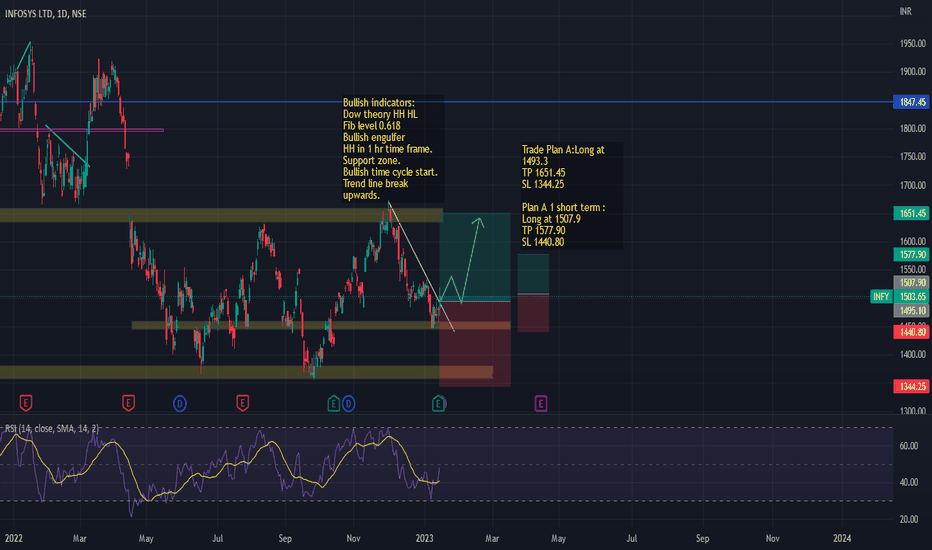Click the 40.00 RSI axis label
Image resolution: width=932 pixels, height=550 pixels.
pyautogui.click(x=909, y=482)
